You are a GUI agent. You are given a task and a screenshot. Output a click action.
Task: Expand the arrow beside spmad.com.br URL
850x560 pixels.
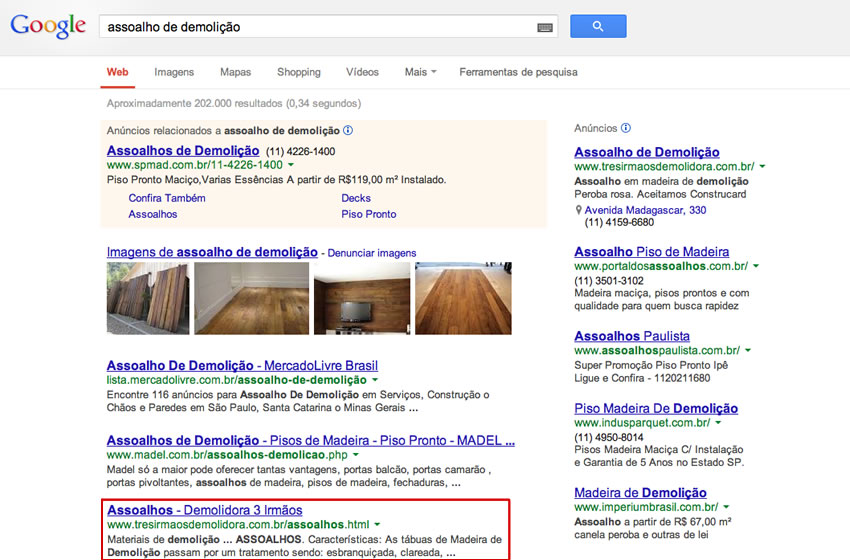(x=291, y=165)
